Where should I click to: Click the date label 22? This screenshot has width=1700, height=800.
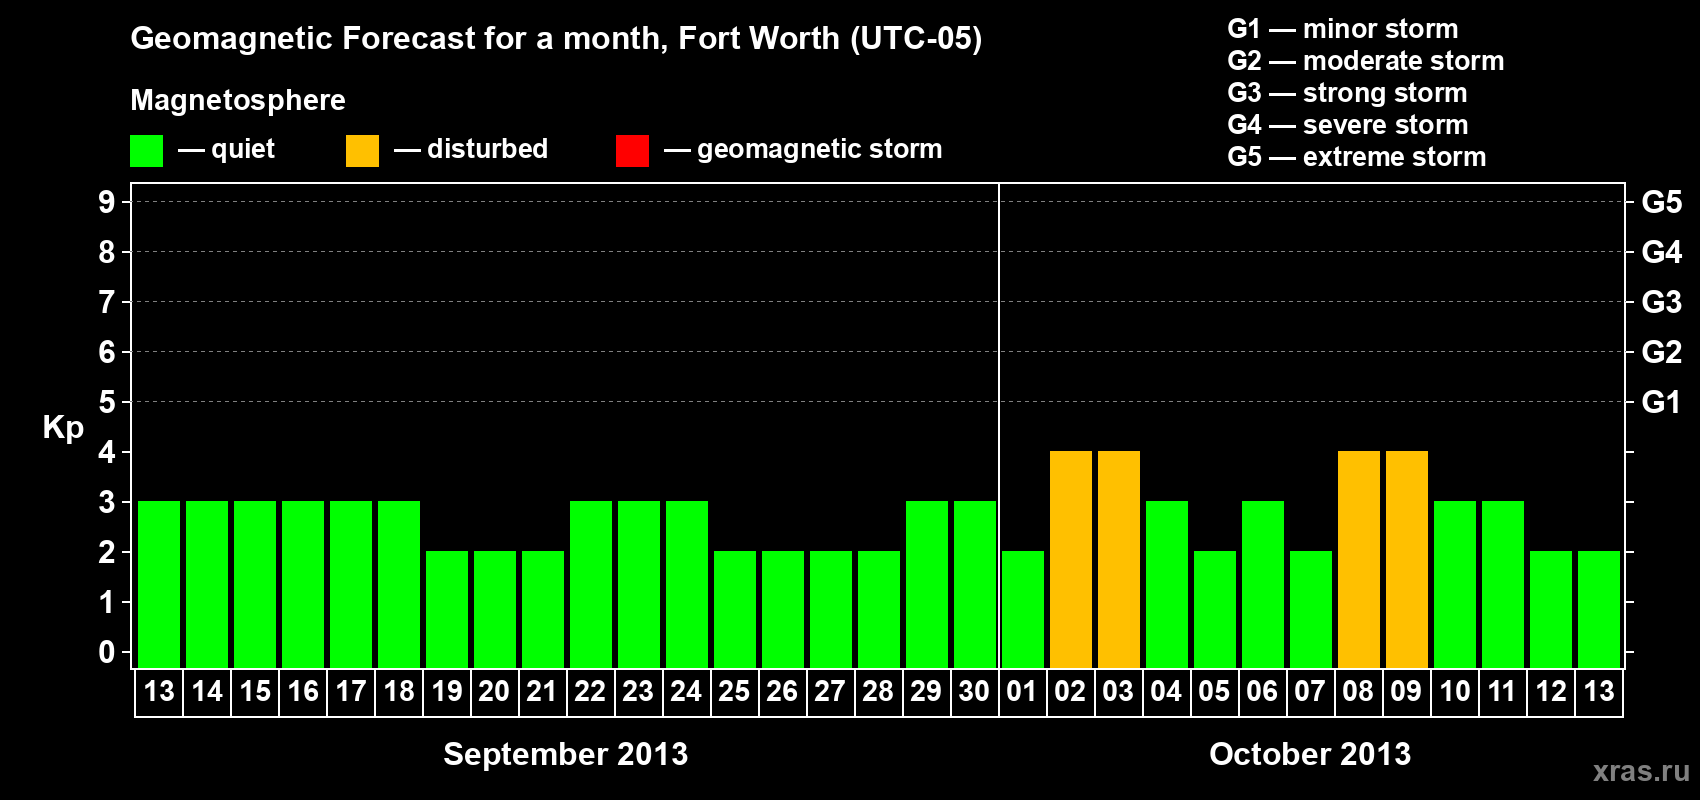point(591,691)
